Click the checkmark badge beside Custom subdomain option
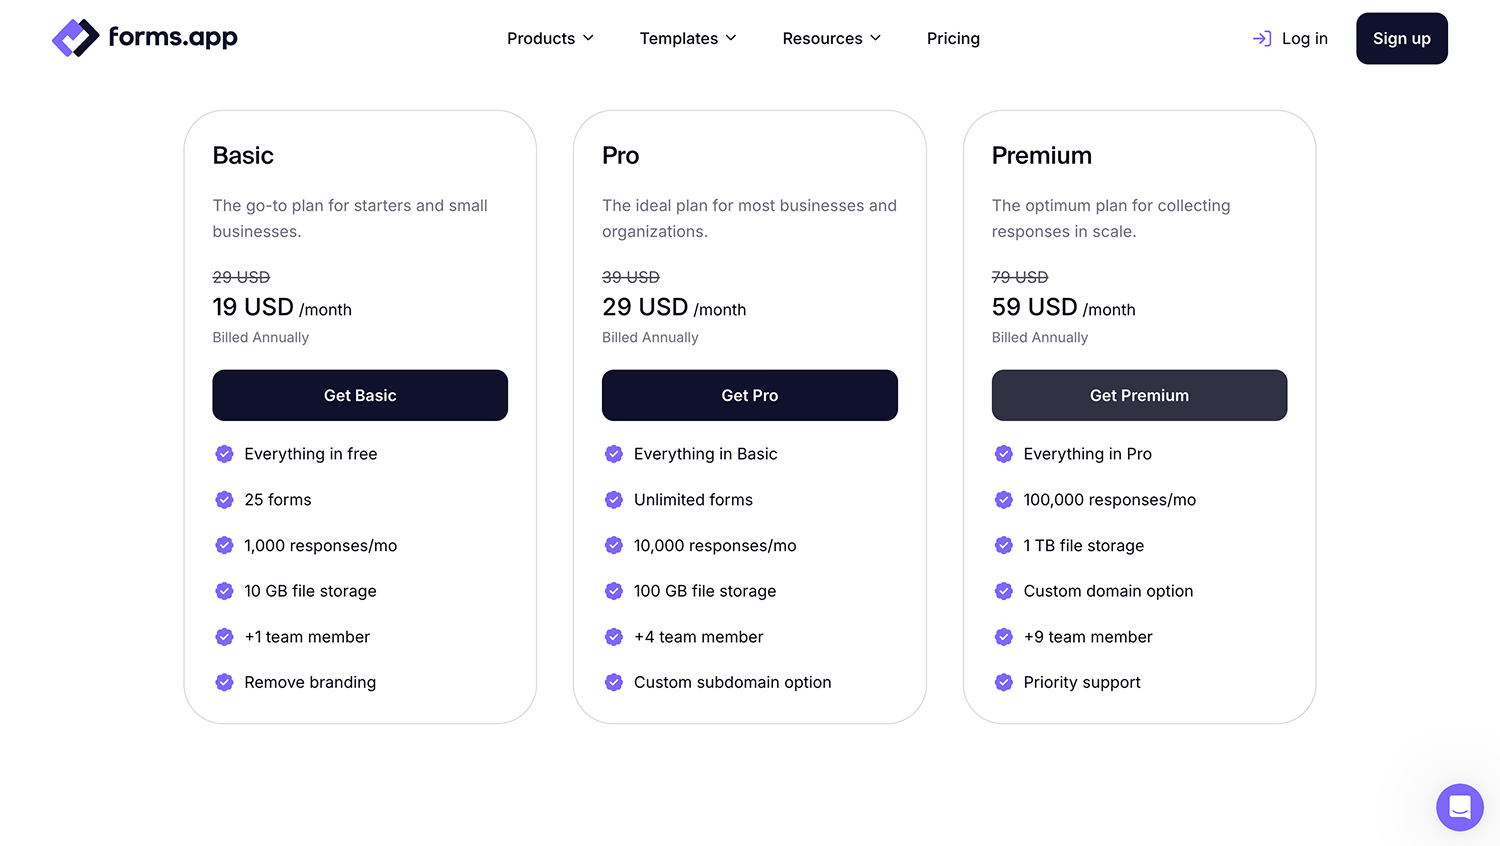The height and width of the screenshot is (846, 1500). pyautogui.click(x=614, y=682)
